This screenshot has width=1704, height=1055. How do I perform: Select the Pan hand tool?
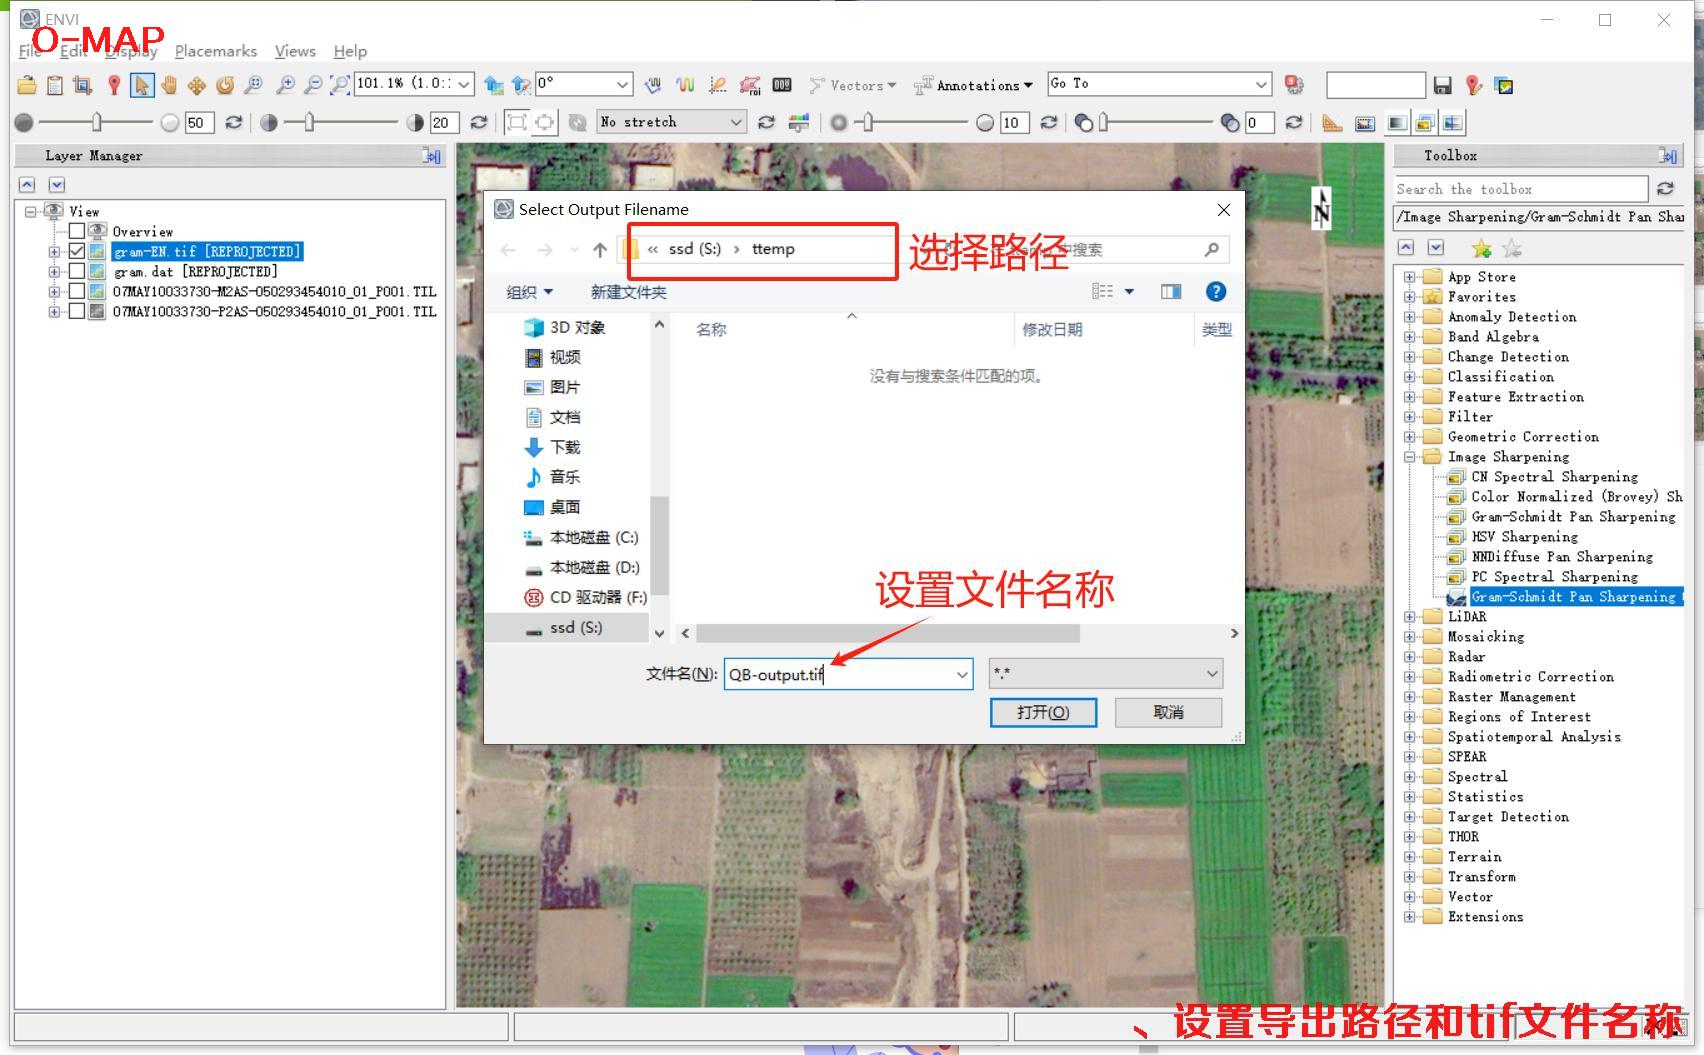(x=169, y=85)
